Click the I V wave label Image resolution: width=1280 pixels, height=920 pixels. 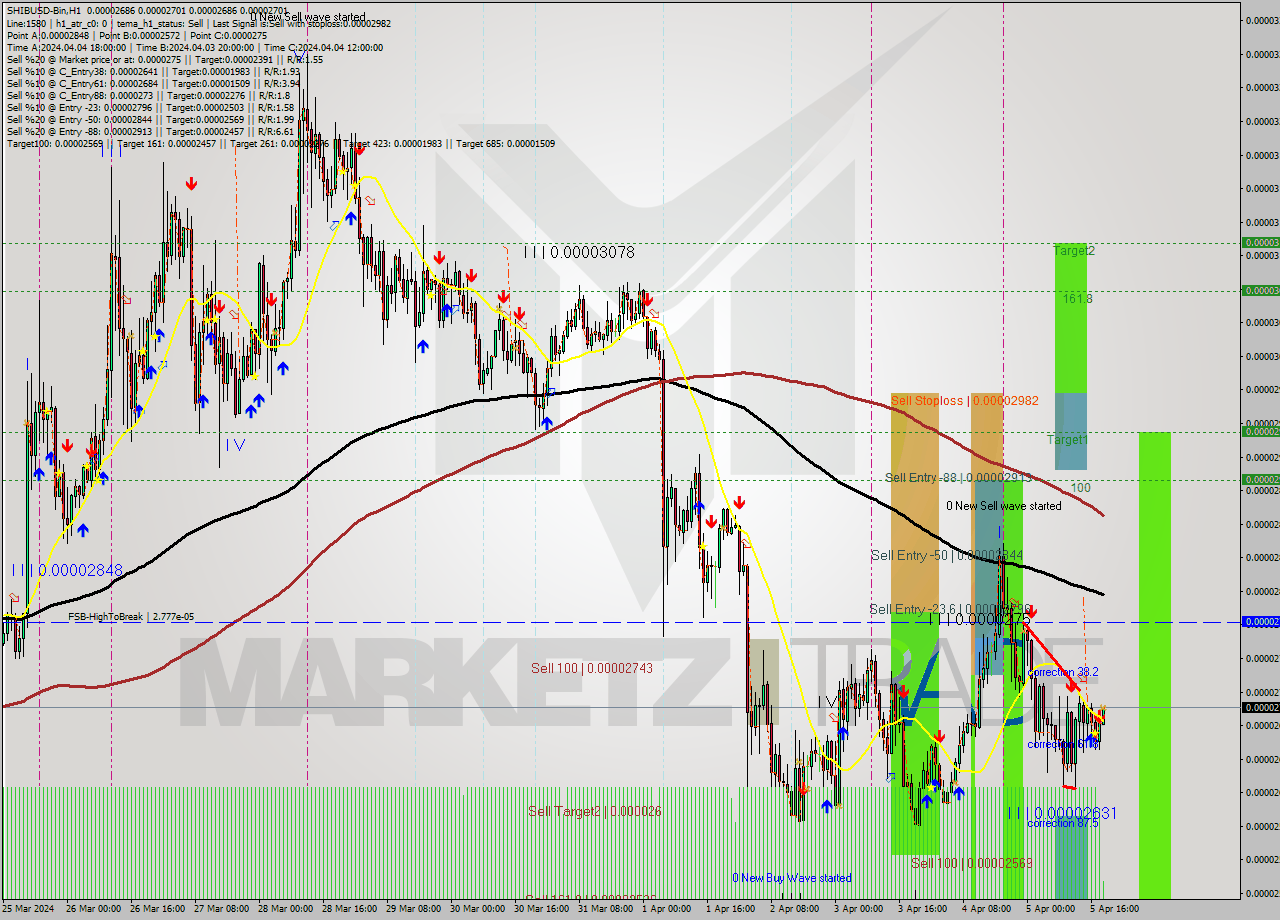(x=235, y=444)
